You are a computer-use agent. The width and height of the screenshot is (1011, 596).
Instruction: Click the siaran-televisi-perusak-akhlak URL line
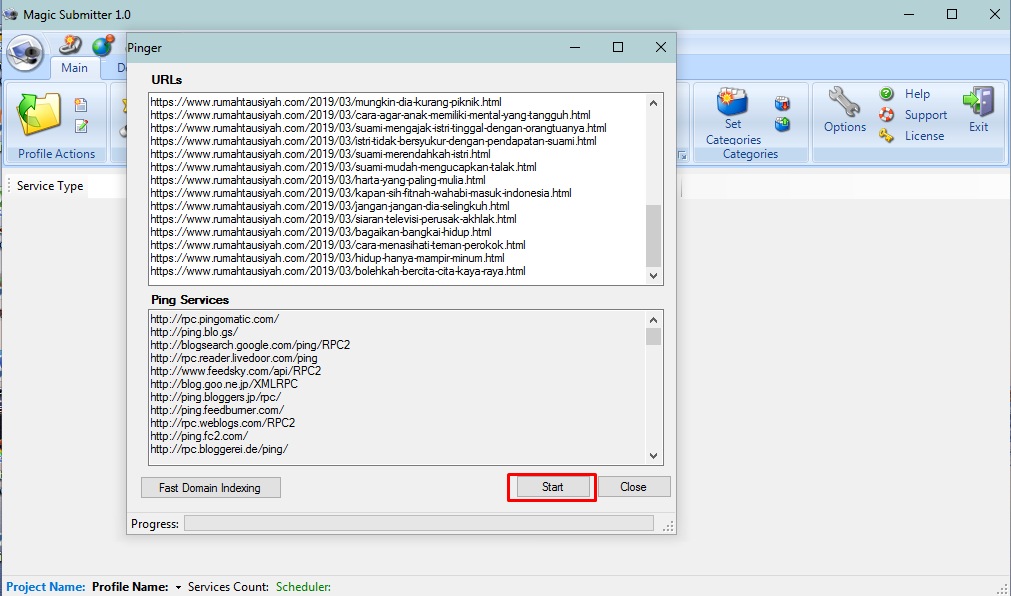pos(333,219)
